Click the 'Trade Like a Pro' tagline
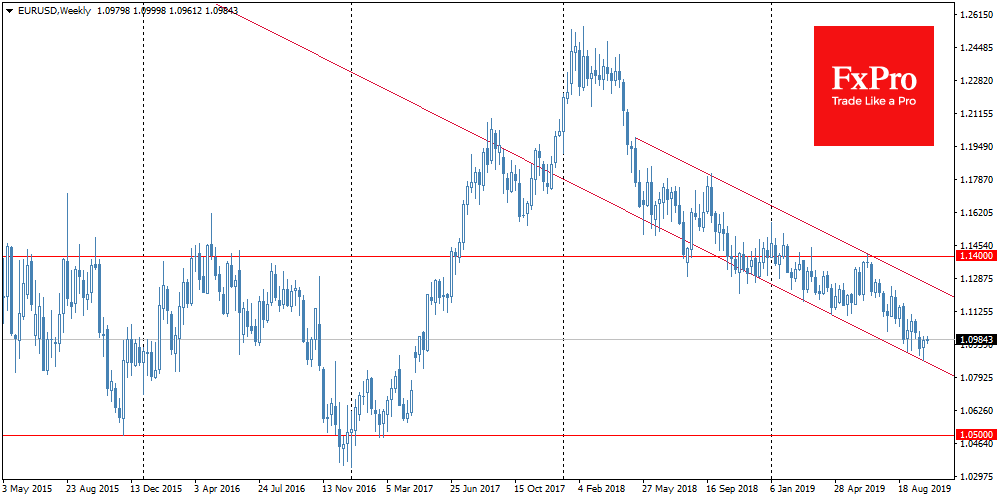1000x500 pixels. (x=873, y=101)
